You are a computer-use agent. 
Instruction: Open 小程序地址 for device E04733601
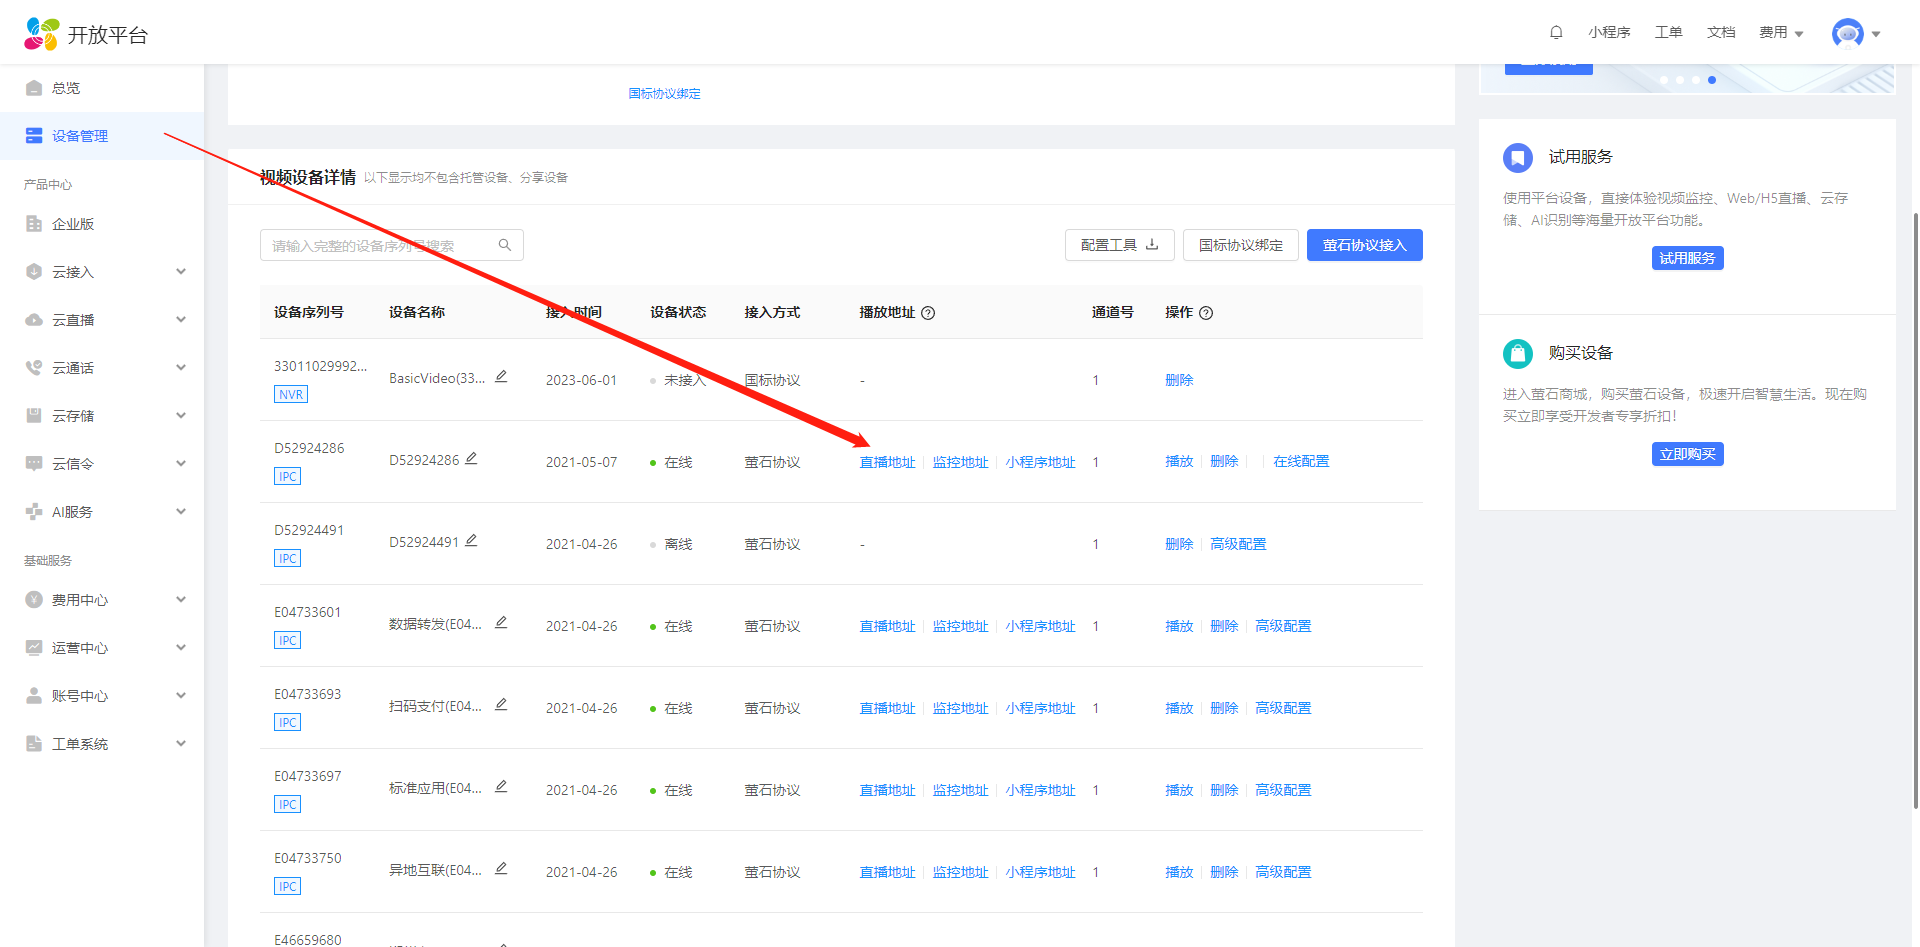click(1040, 626)
